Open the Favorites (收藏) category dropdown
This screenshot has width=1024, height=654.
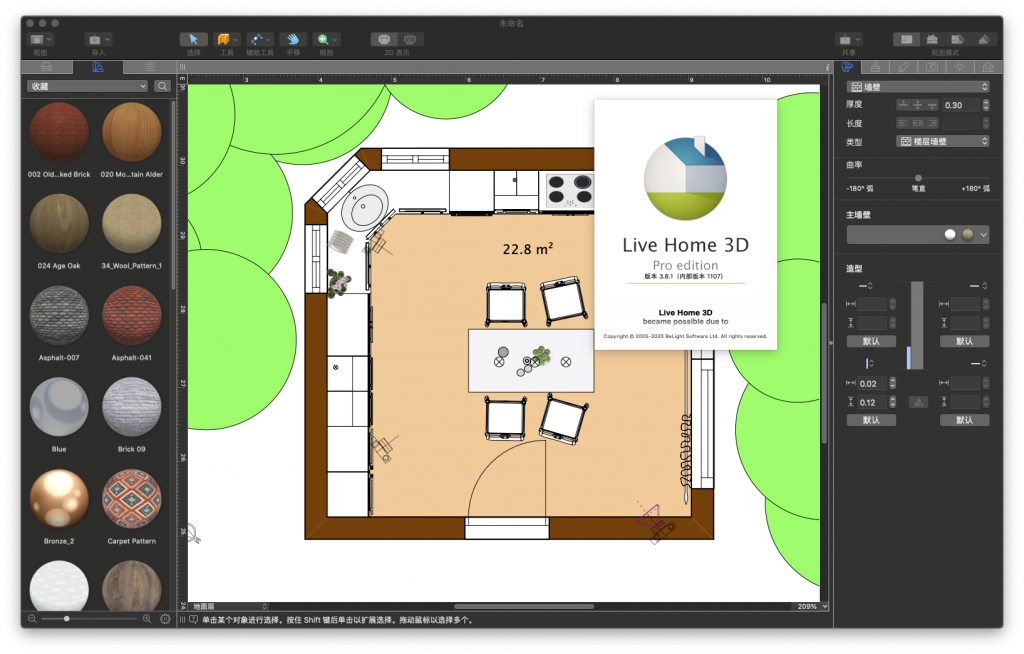click(88, 86)
